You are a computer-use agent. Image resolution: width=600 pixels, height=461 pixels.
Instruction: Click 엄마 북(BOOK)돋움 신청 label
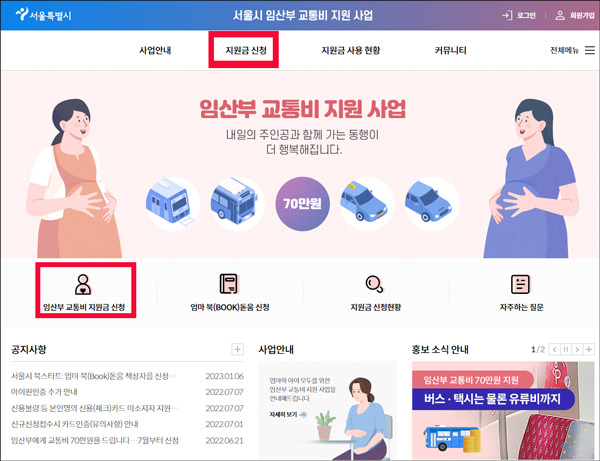click(230, 307)
